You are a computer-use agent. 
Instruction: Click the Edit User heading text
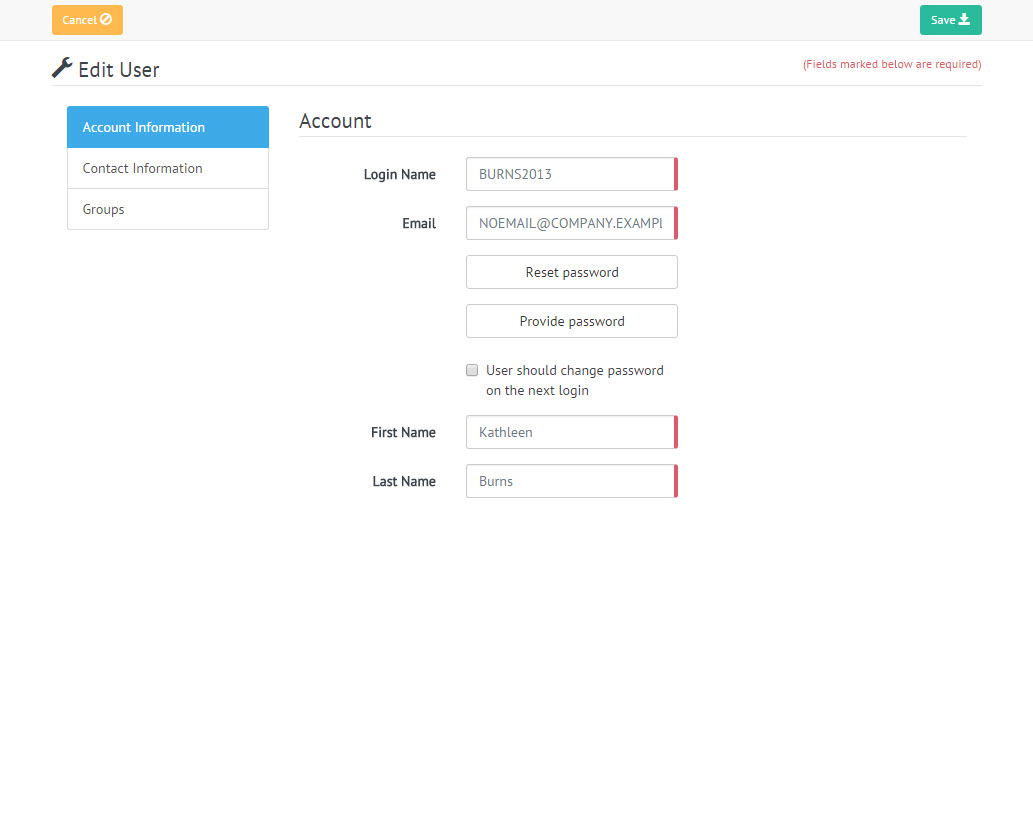(x=119, y=70)
